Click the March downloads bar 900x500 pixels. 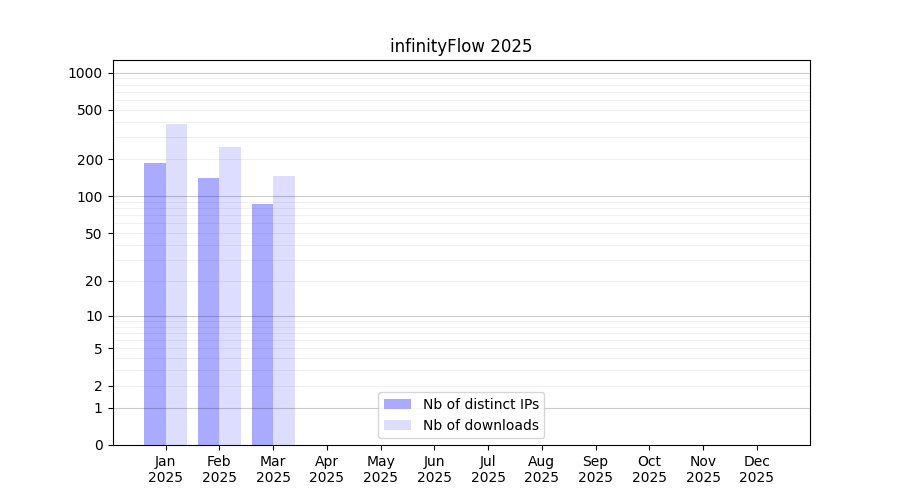pyautogui.click(x=284, y=310)
